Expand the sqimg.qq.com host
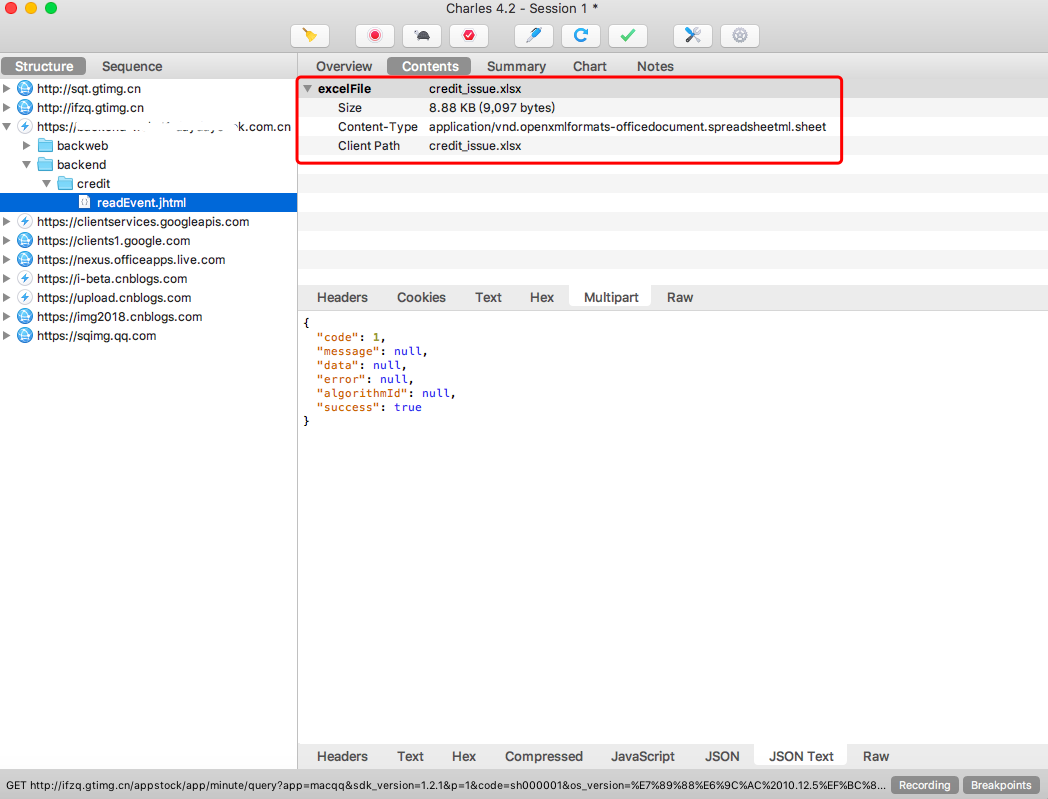 point(7,336)
